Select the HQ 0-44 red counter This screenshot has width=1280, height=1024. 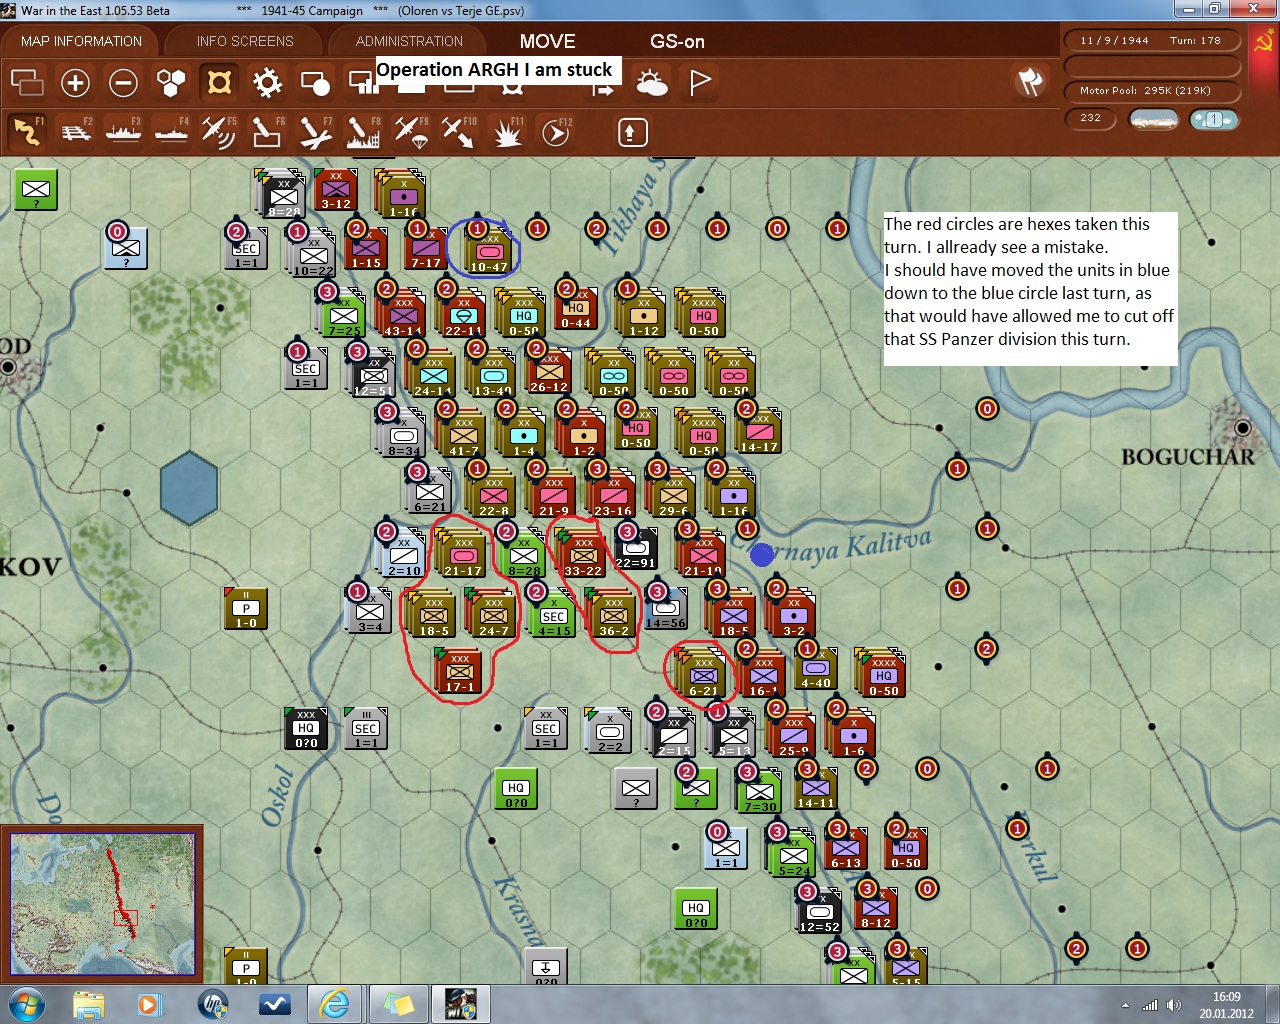[x=576, y=309]
